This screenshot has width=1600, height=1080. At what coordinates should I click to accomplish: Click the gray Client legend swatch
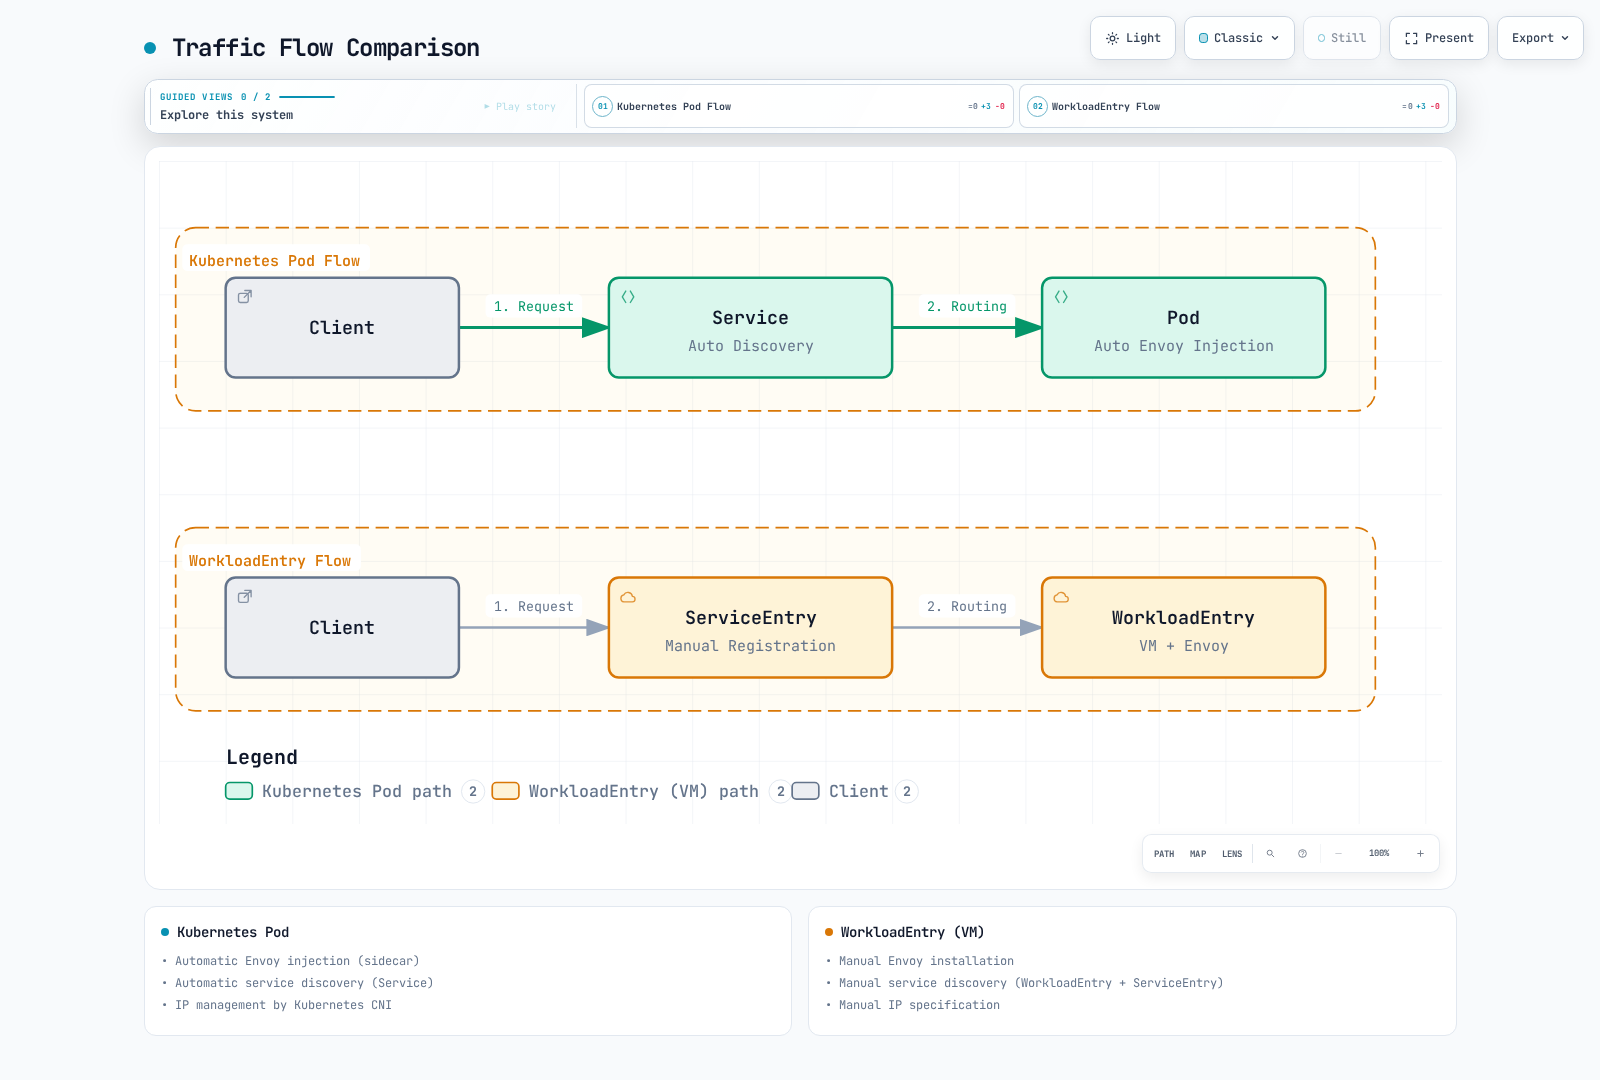[x=806, y=791]
